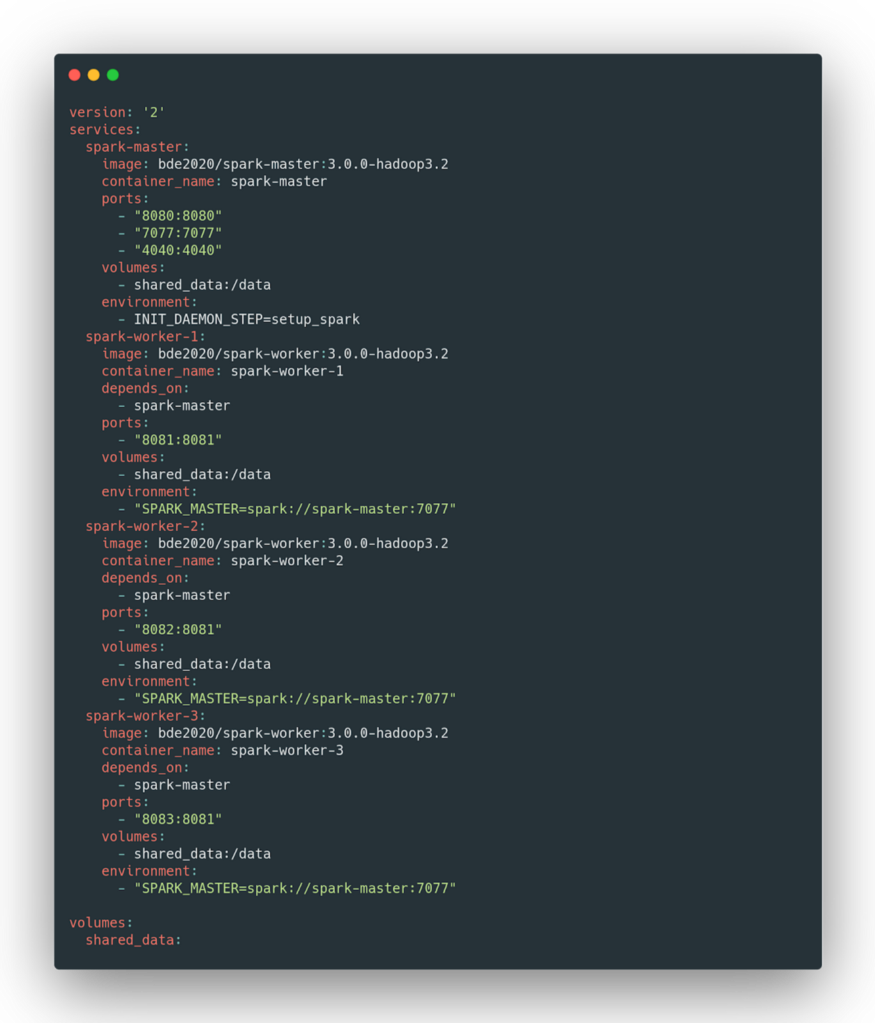The height and width of the screenshot is (1023, 875).
Task: Click the "8080:8080" port mapping
Action: pos(178,216)
